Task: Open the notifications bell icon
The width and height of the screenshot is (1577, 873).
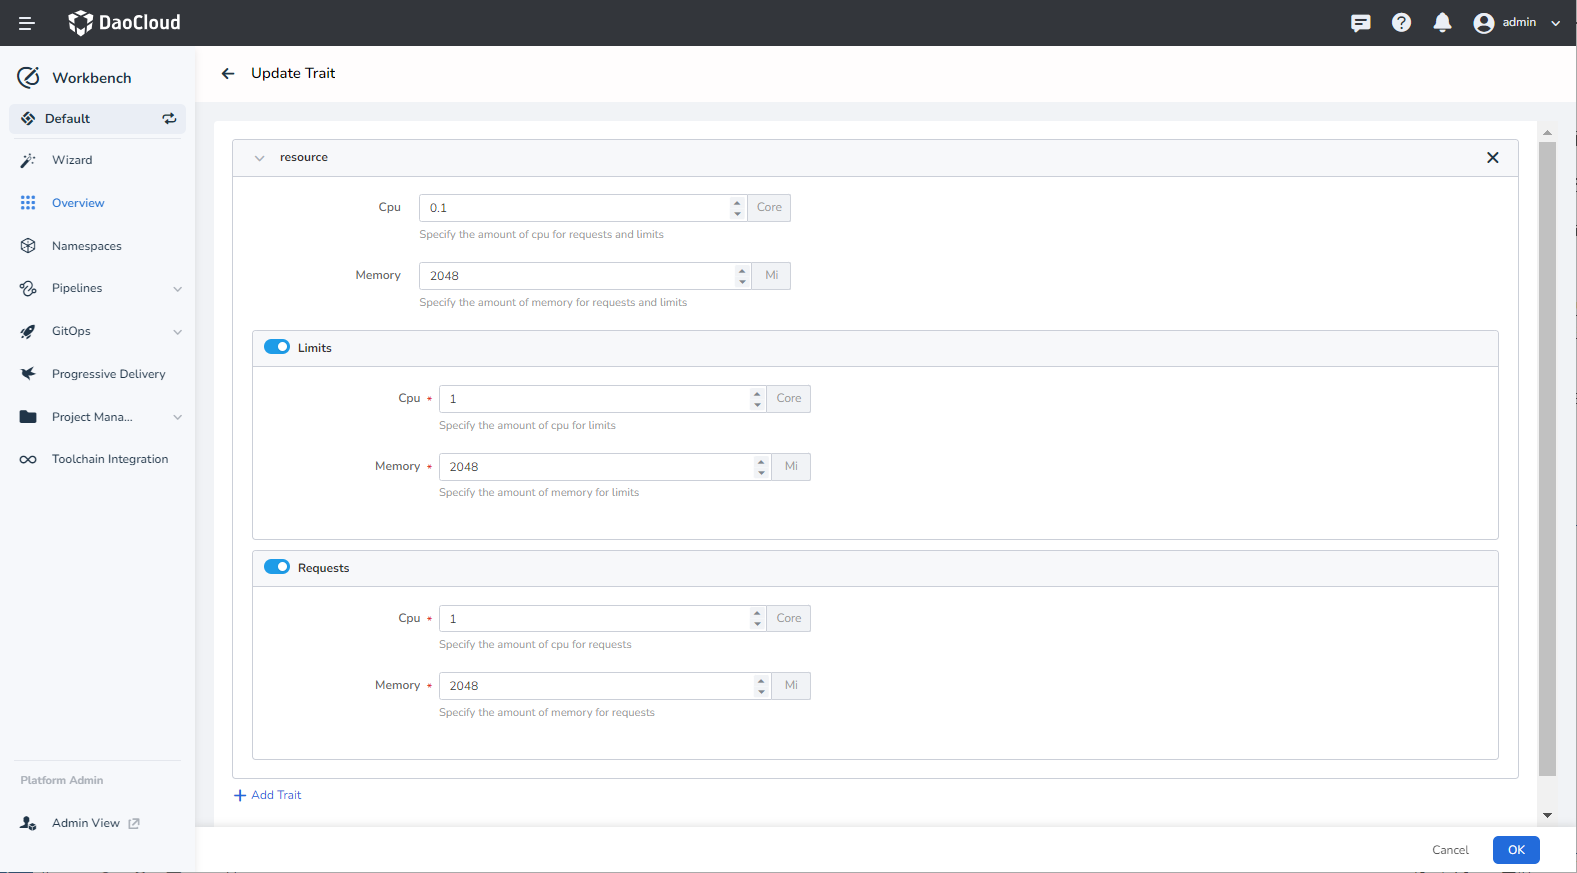Action: coord(1442,23)
